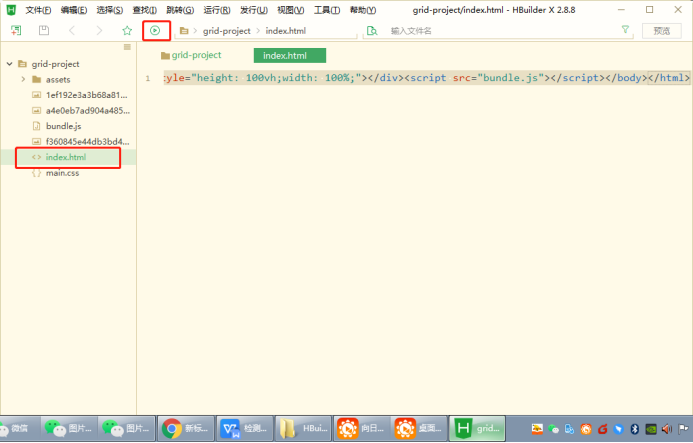Click index.html in breadcrumb path
The image size is (693, 443).
point(286,31)
